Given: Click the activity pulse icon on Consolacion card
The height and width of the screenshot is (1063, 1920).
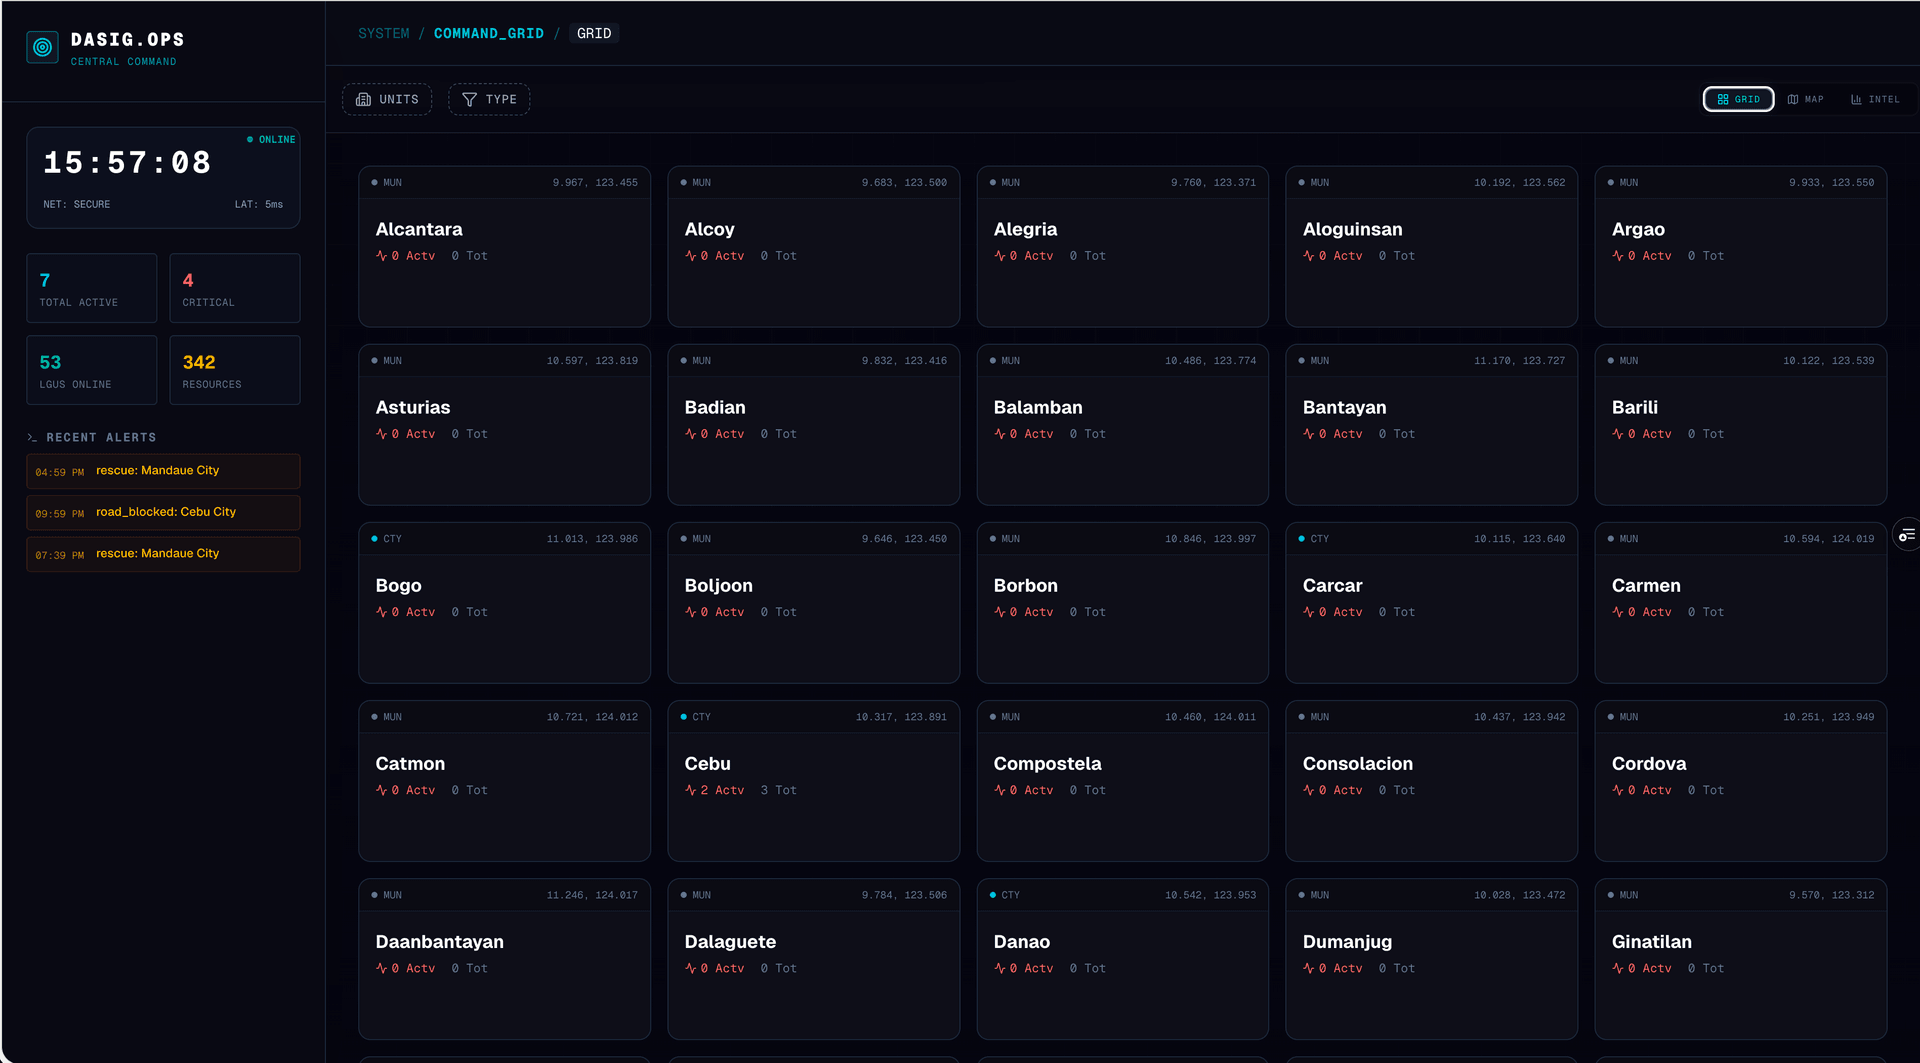Looking at the screenshot, I should click(1308, 790).
